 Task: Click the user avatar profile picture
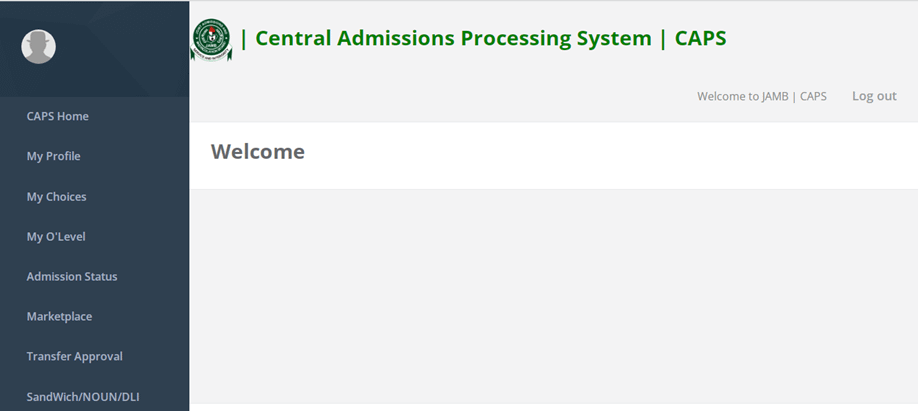39,47
